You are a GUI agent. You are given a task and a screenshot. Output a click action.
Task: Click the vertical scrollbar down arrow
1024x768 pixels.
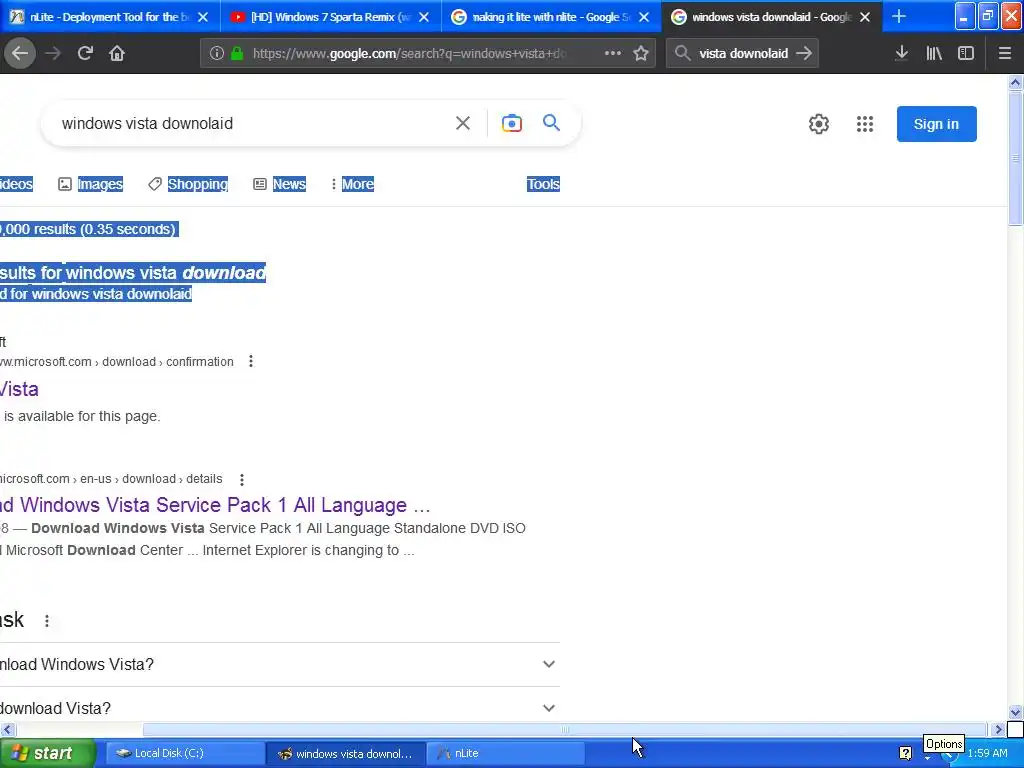tap(1015, 712)
